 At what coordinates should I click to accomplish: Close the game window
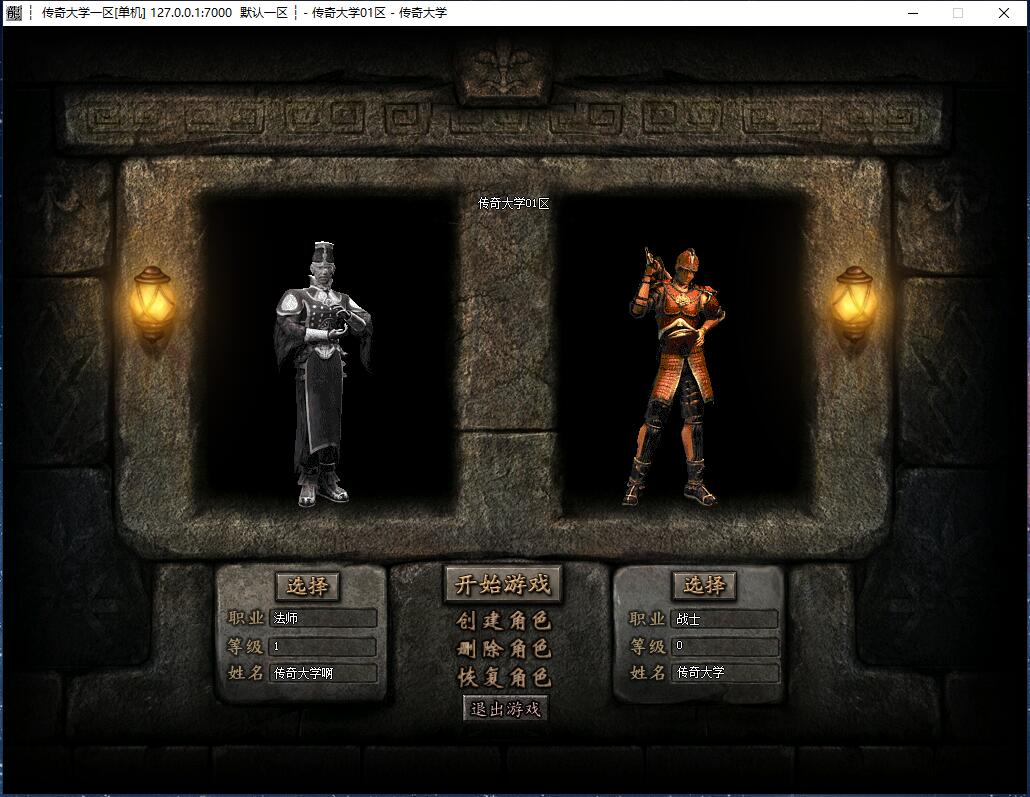1004,13
